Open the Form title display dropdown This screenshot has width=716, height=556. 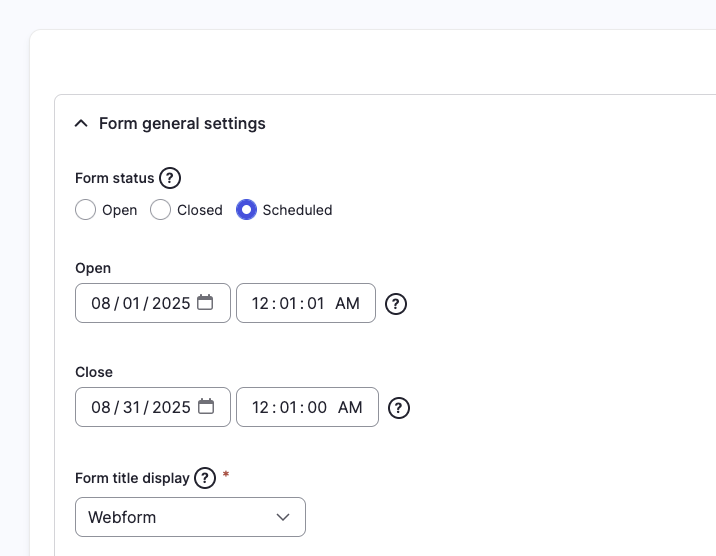[x=190, y=517]
